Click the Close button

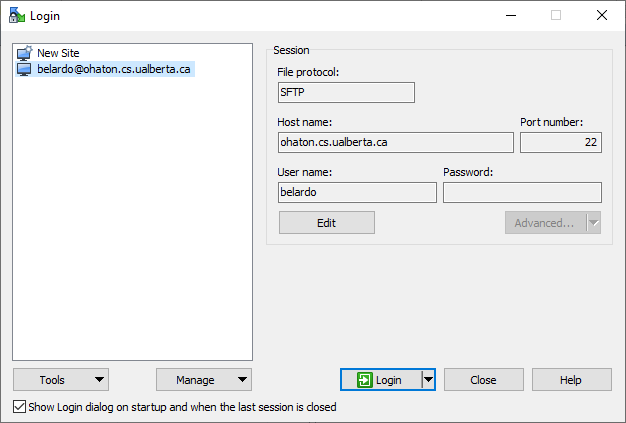coord(483,380)
